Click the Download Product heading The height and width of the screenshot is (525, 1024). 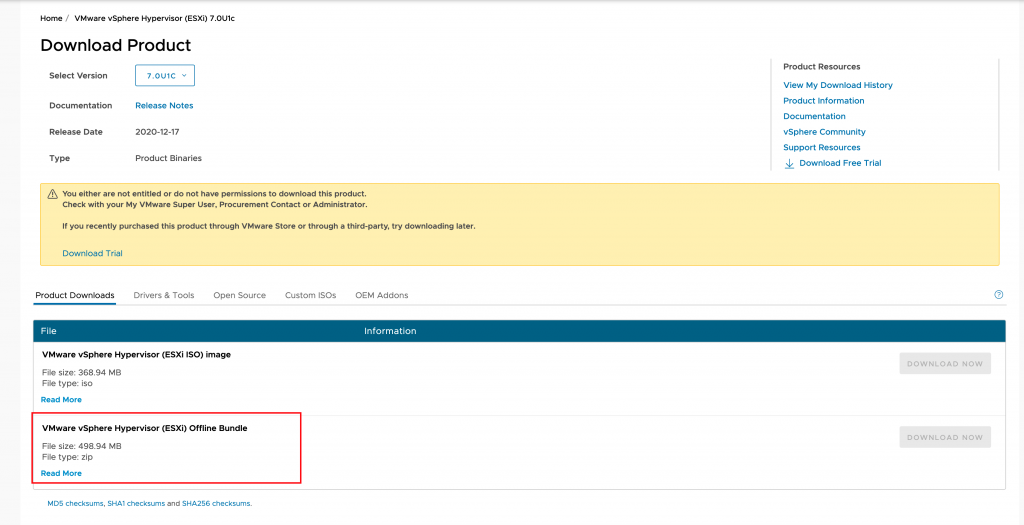click(x=116, y=45)
